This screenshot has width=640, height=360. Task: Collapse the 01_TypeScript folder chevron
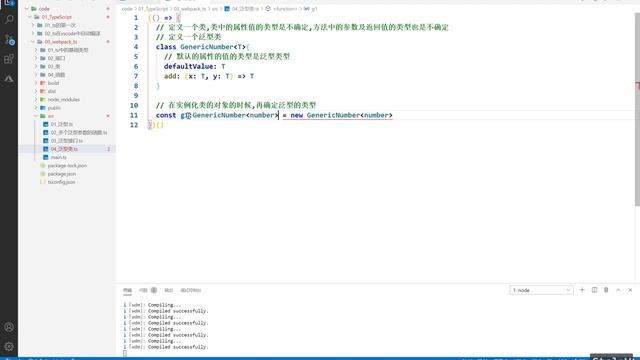pos(30,17)
